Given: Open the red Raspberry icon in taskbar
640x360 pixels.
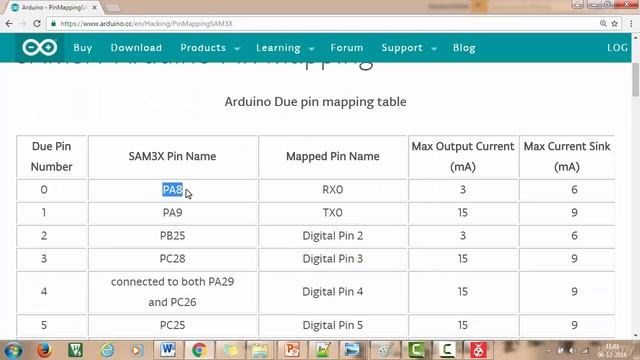Looking at the screenshot, I should [x=478, y=350].
